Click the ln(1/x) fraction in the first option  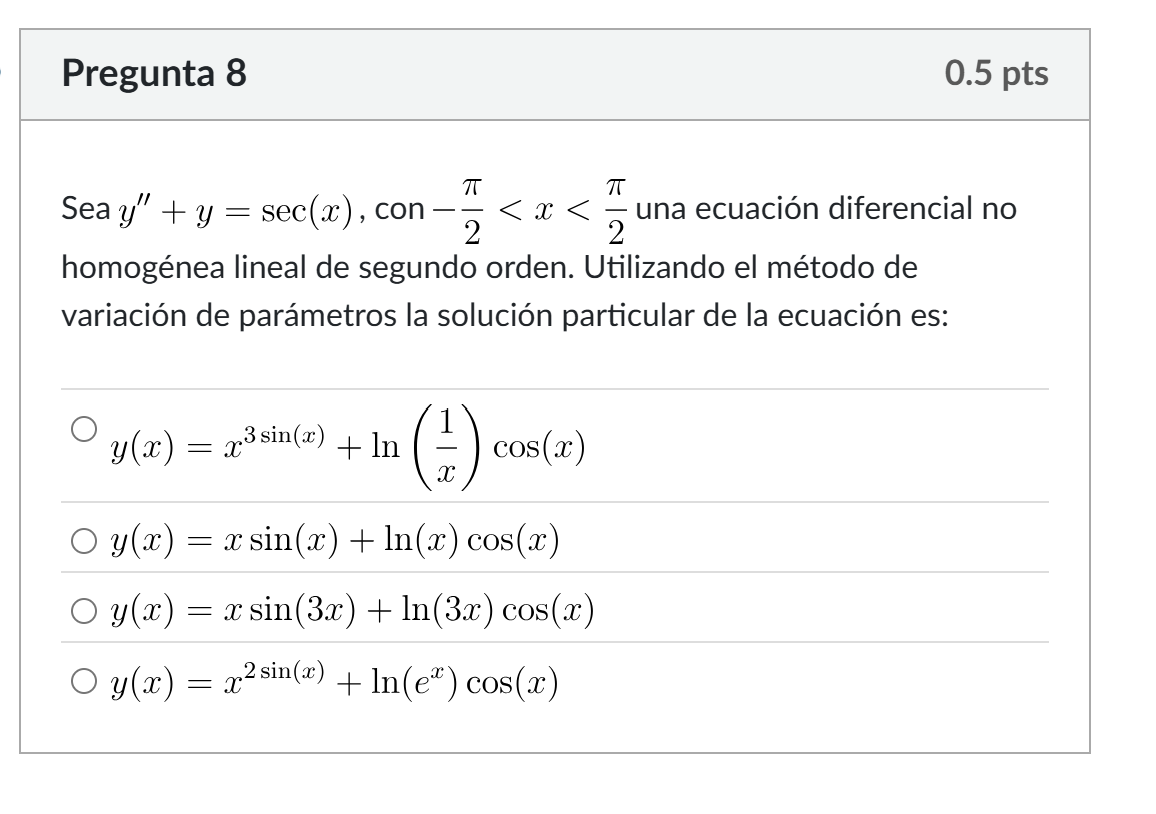[x=426, y=447]
